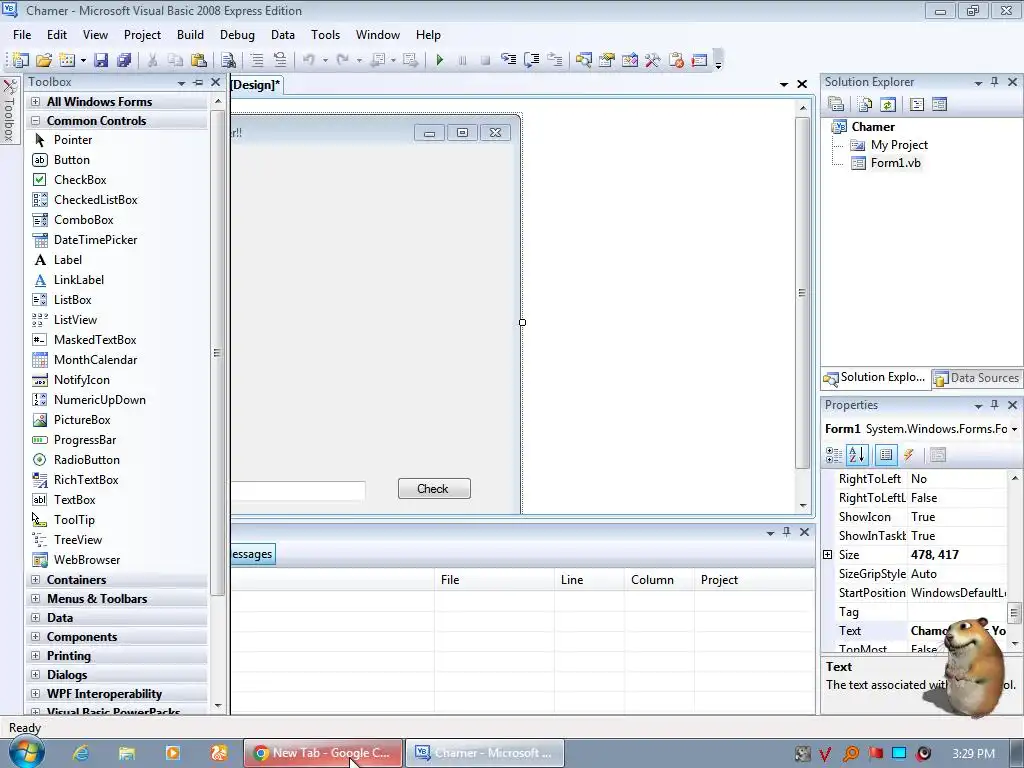The height and width of the screenshot is (768, 1024).
Task: Open Toolbox from the crossed-tools toolbar icon
Action: [x=652, y=60]
